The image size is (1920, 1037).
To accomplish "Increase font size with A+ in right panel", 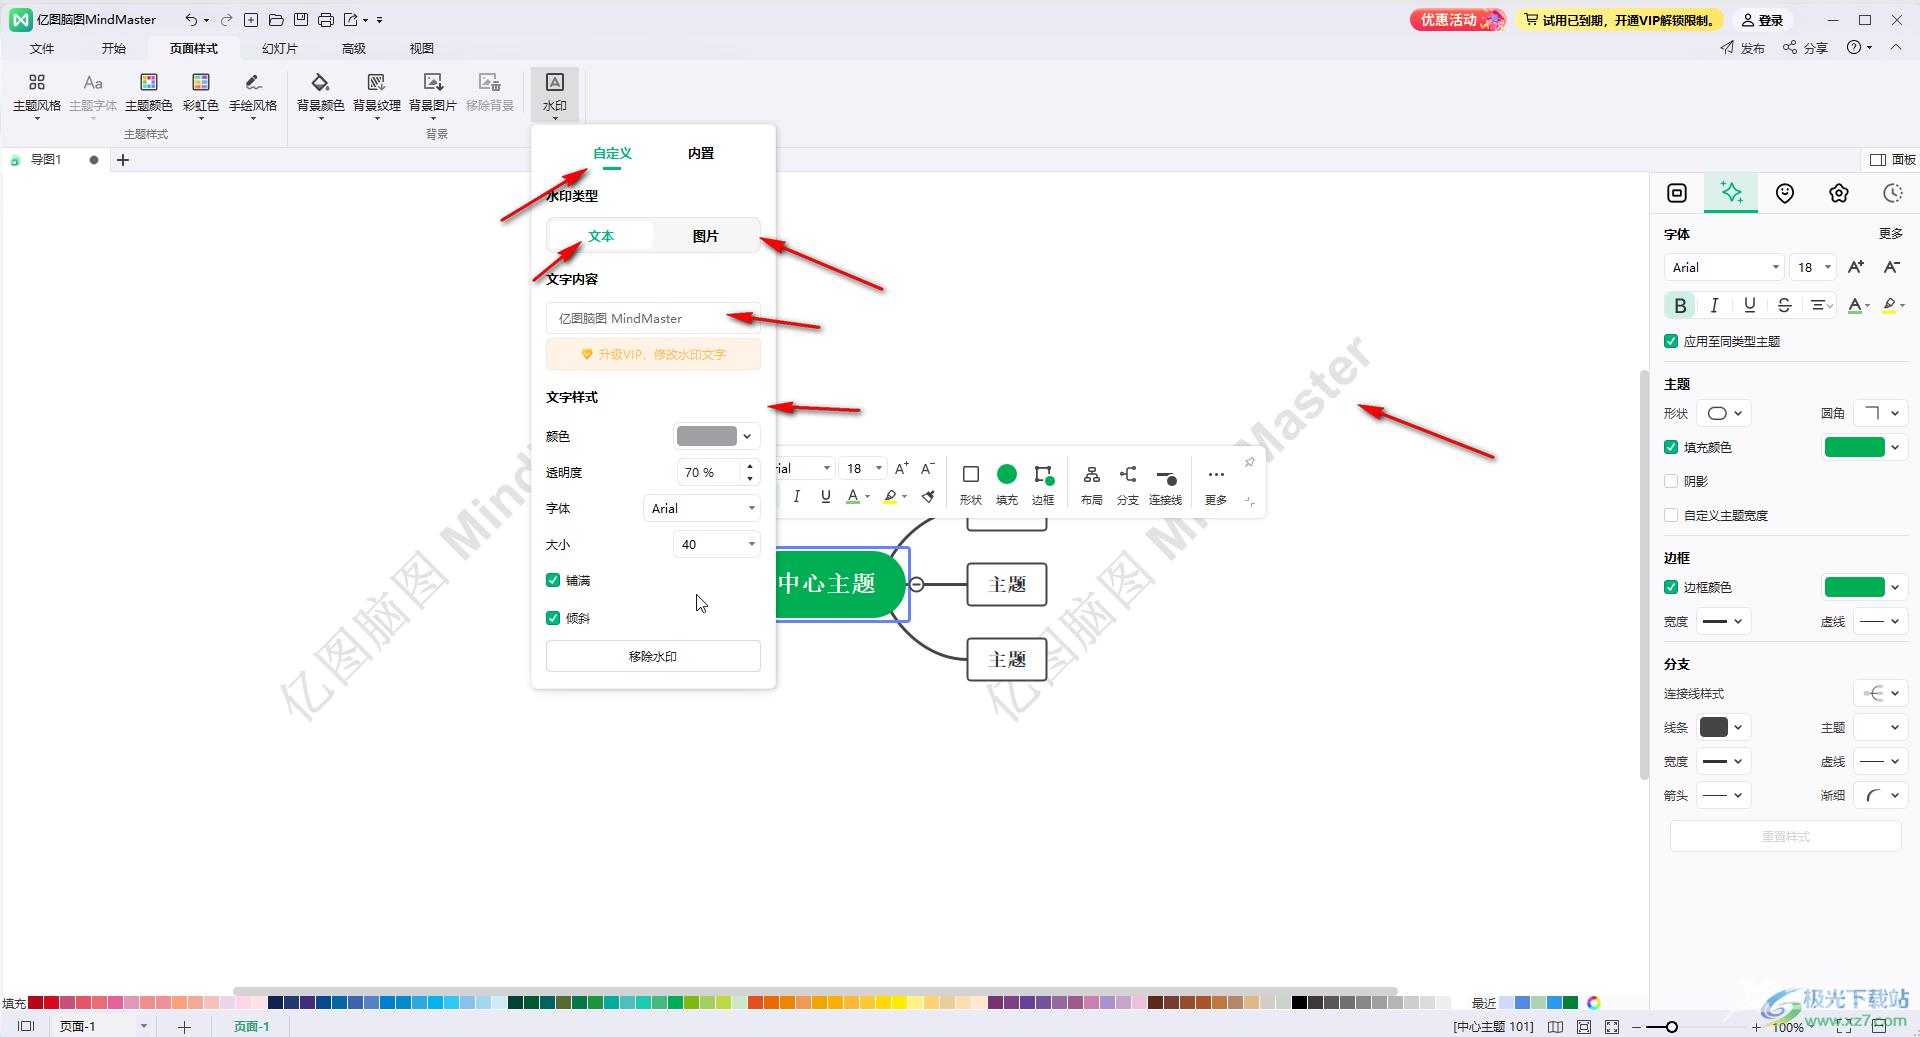I will (x=1856, y=267).
